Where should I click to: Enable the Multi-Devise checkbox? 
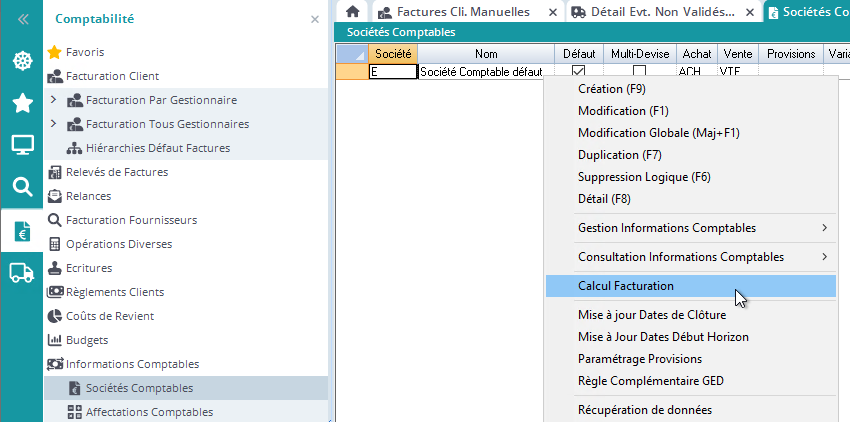[x=639, y=72]
